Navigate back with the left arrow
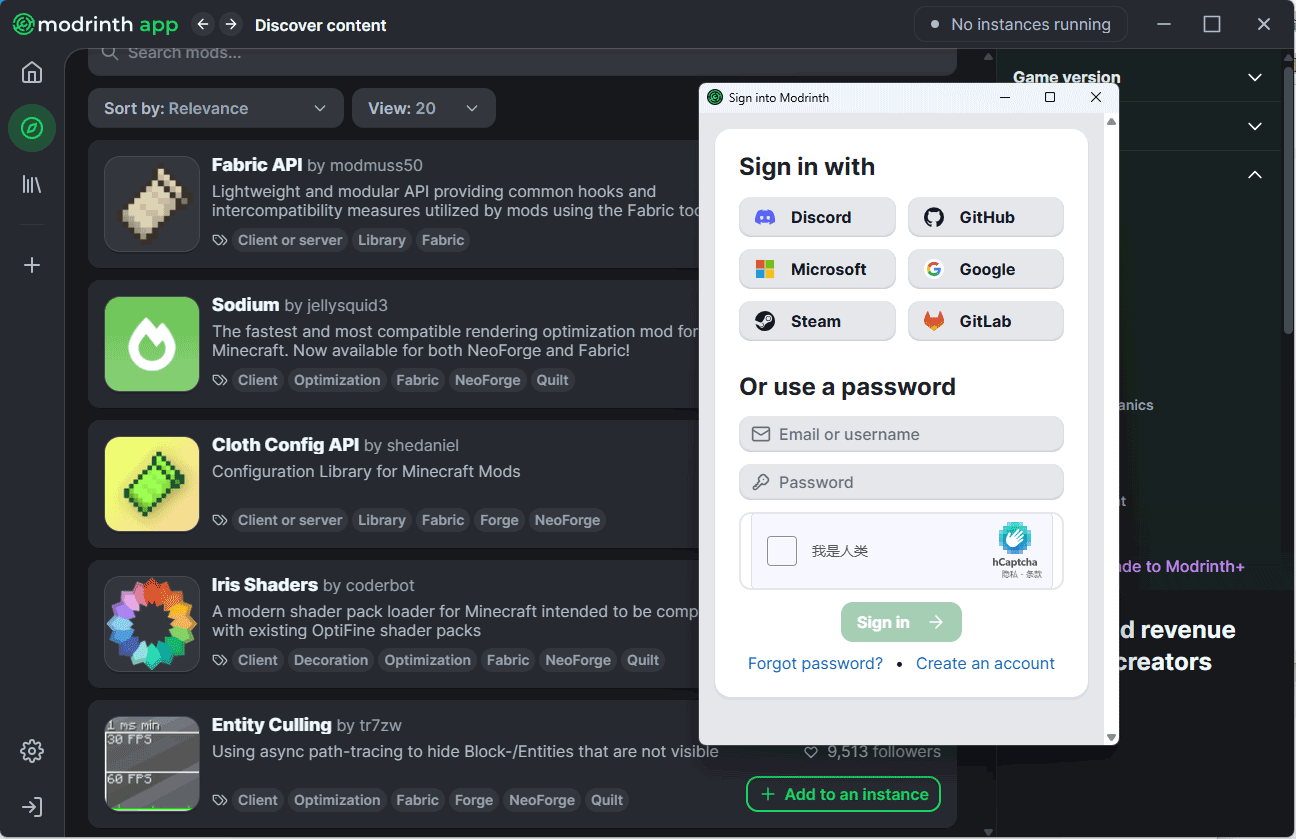The width and height of the screenshot is (1296, 839). tap(203, 24)
